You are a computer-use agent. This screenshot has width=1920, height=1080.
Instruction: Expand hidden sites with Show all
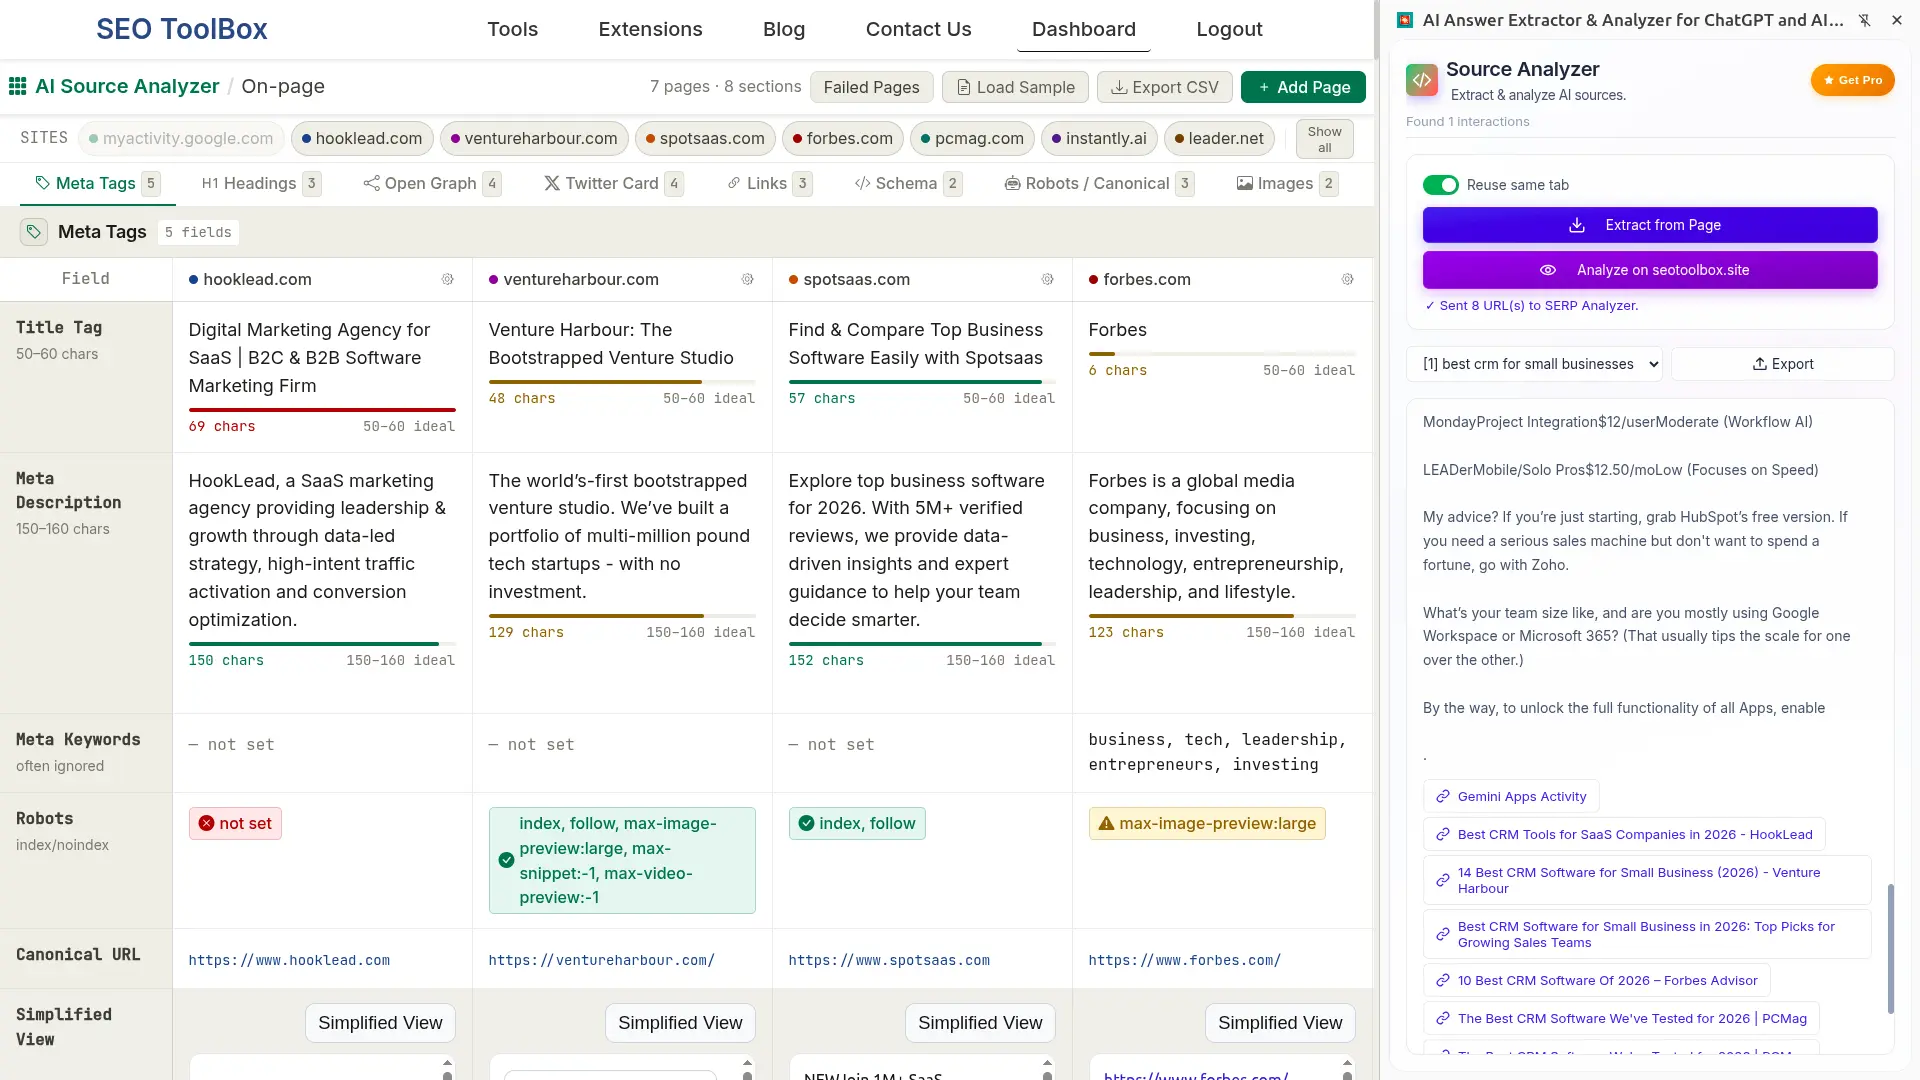pyautogui.click(x=1324, y=138)
